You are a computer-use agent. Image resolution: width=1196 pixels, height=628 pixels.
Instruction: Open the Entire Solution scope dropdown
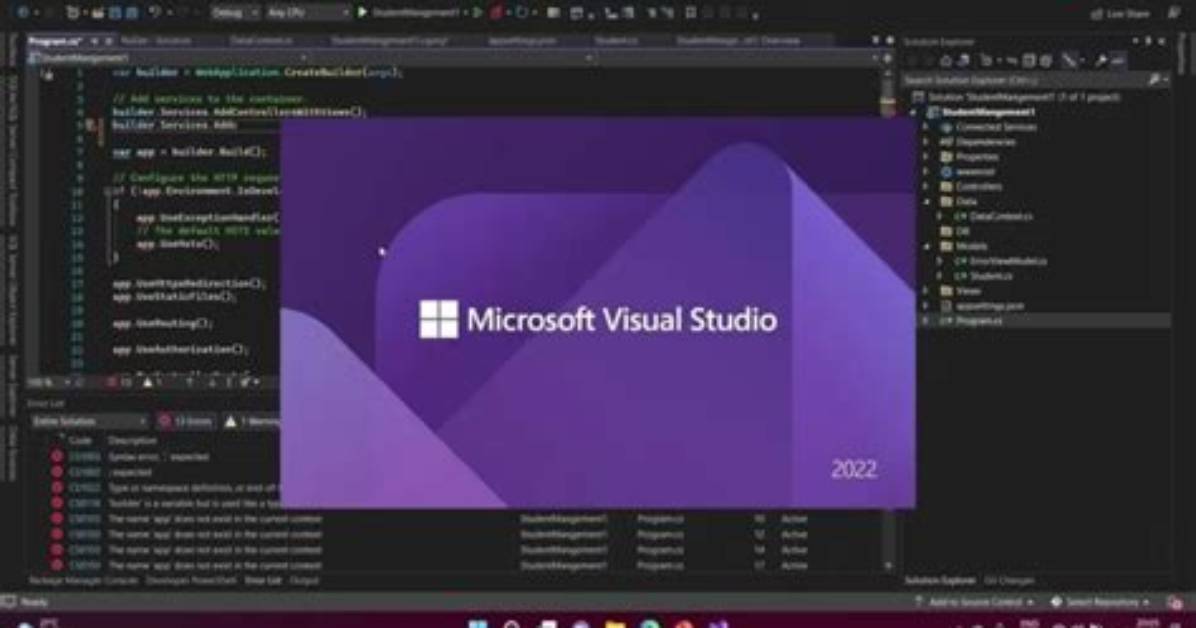[x=88, y=421]
